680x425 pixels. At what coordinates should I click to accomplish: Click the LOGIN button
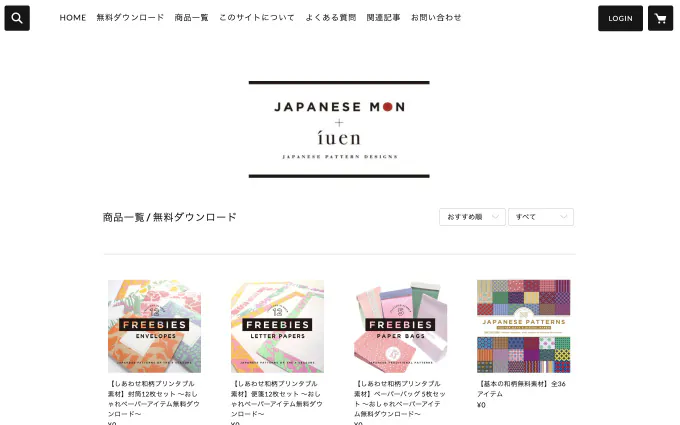click(x=620, y=18)
